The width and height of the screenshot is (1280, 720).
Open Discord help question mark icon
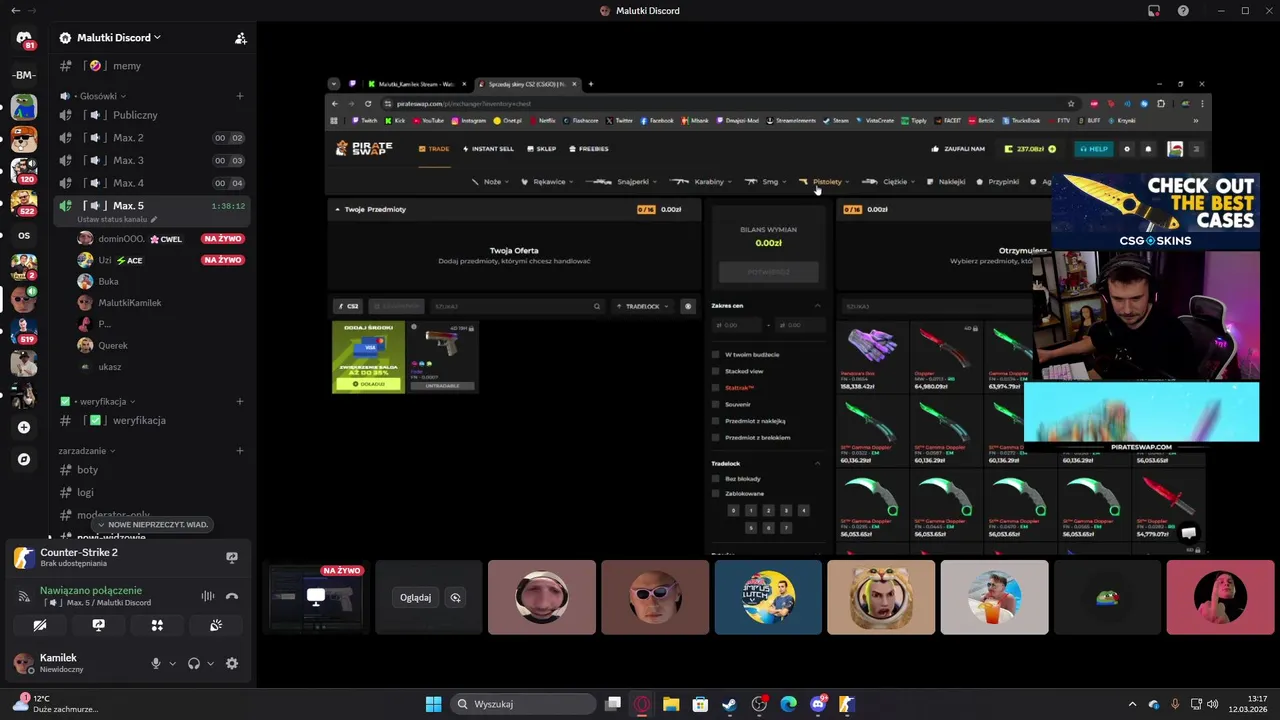1184,11
